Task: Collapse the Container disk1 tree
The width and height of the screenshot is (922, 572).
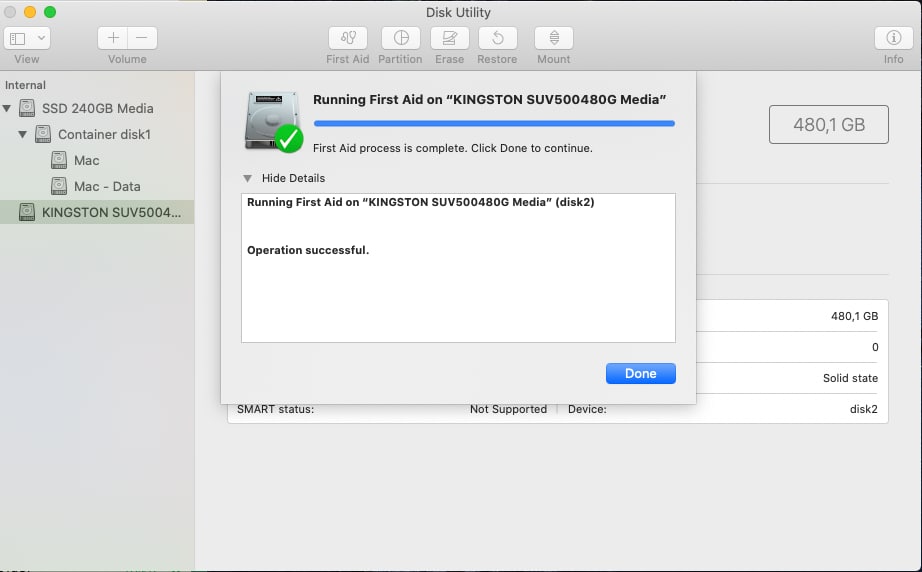Action: click(22, 134)
